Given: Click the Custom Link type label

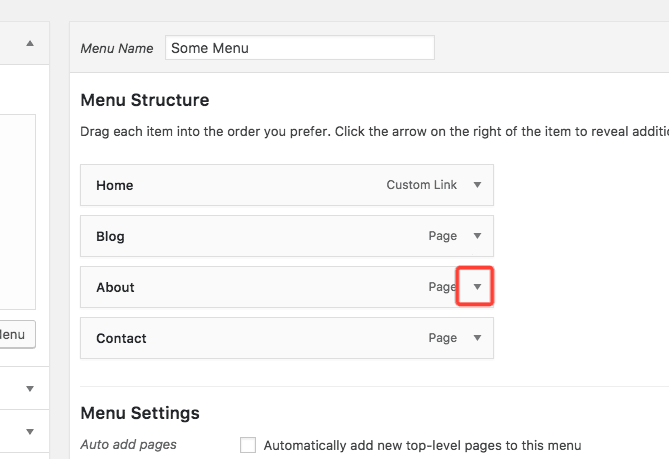Looking at the screenshot, I should click(x=422, y=185).
